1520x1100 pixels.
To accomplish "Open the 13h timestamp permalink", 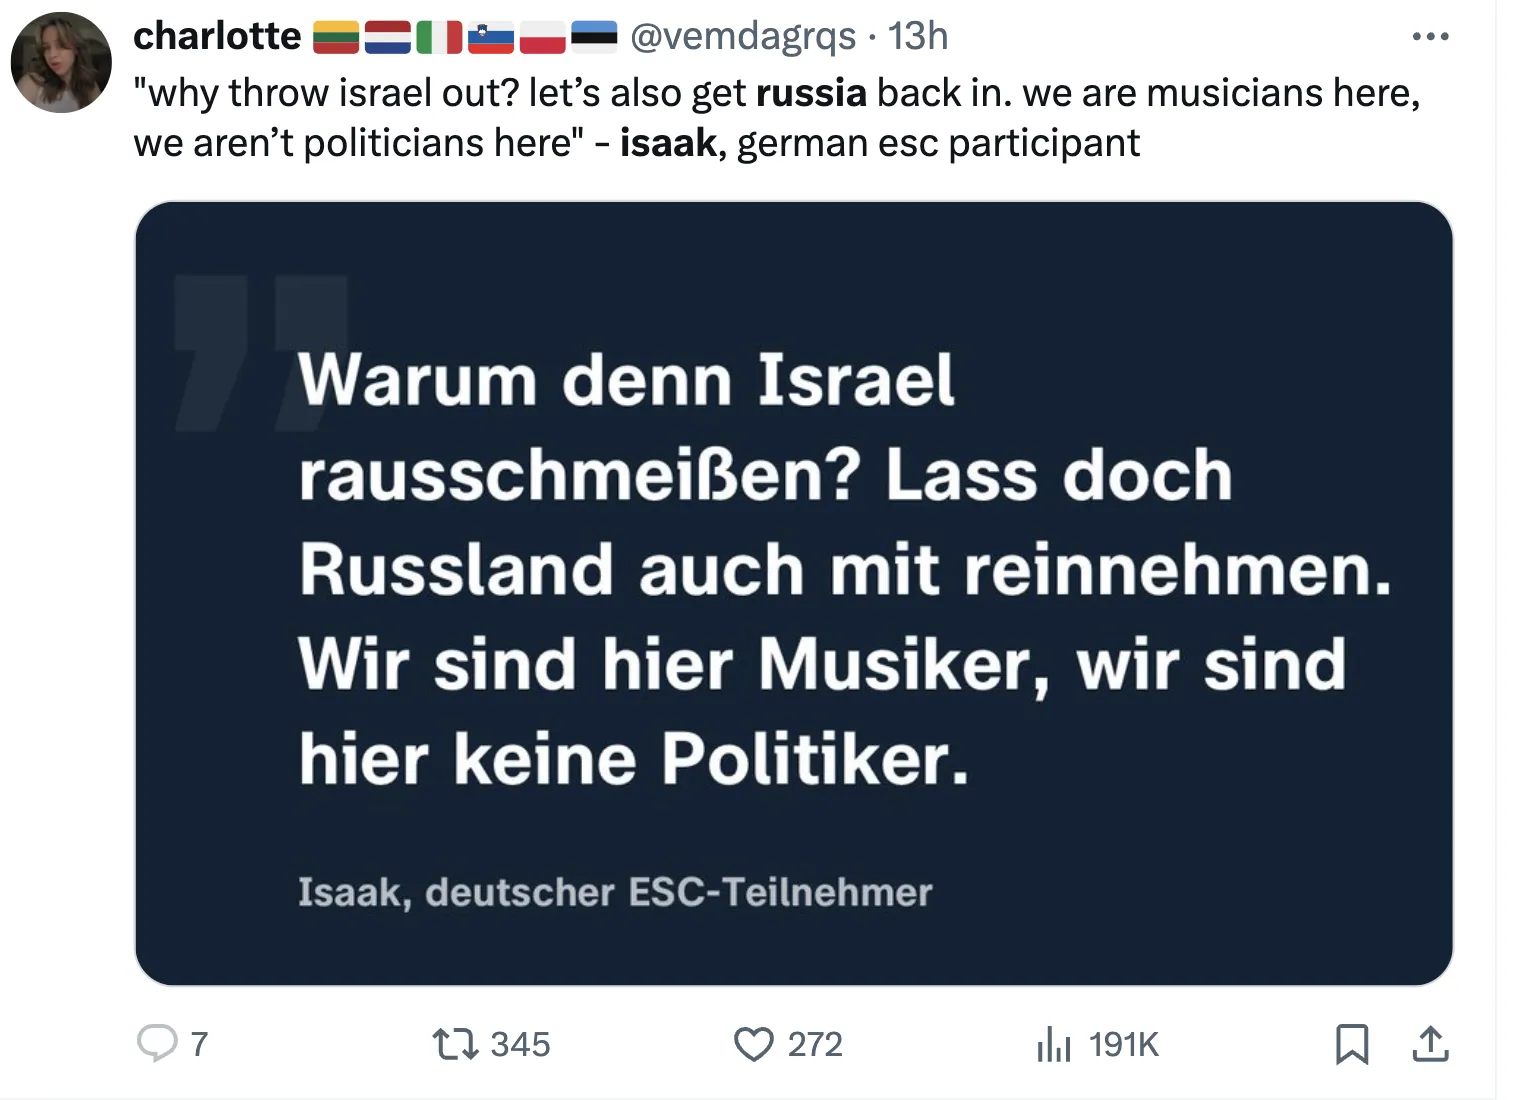I will [918, 36].
